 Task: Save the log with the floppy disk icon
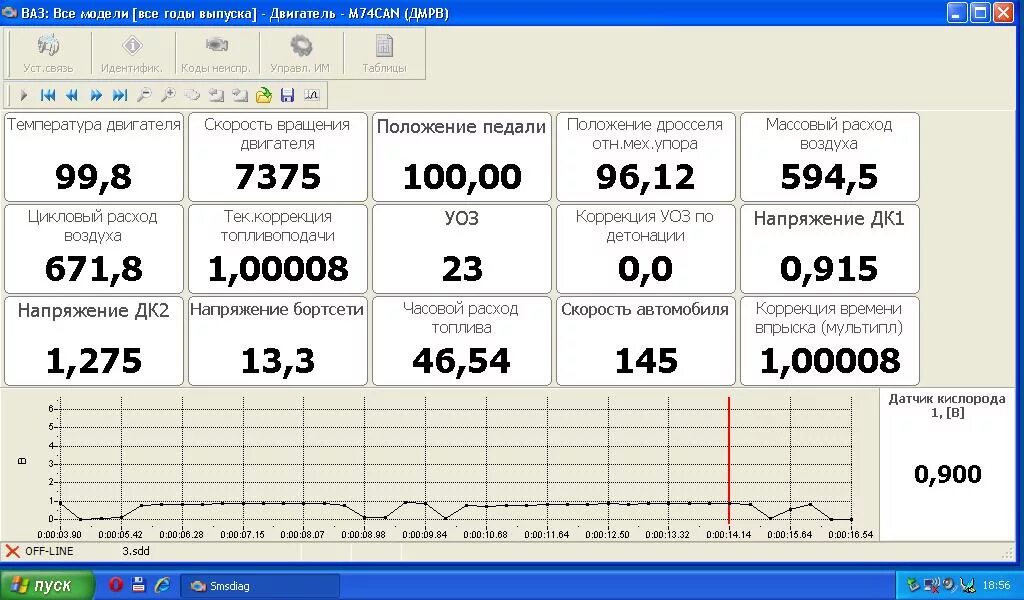coord(287,95)
